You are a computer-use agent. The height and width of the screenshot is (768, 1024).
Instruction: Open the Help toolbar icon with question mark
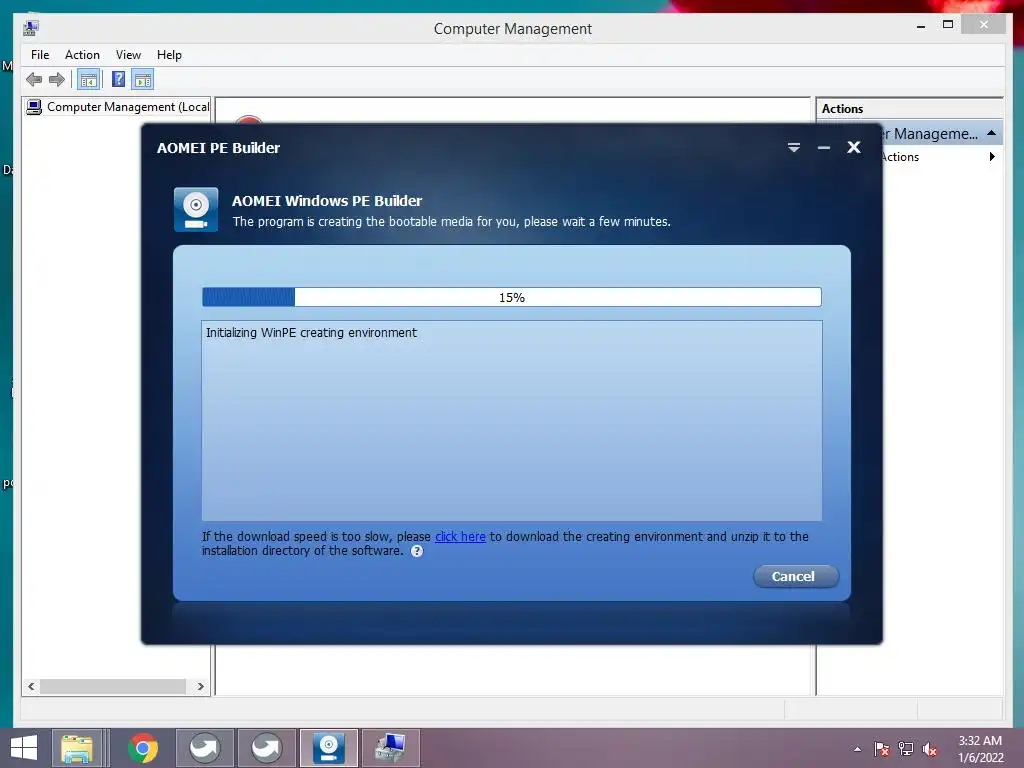pyautogui.click(x=118, y=80)
